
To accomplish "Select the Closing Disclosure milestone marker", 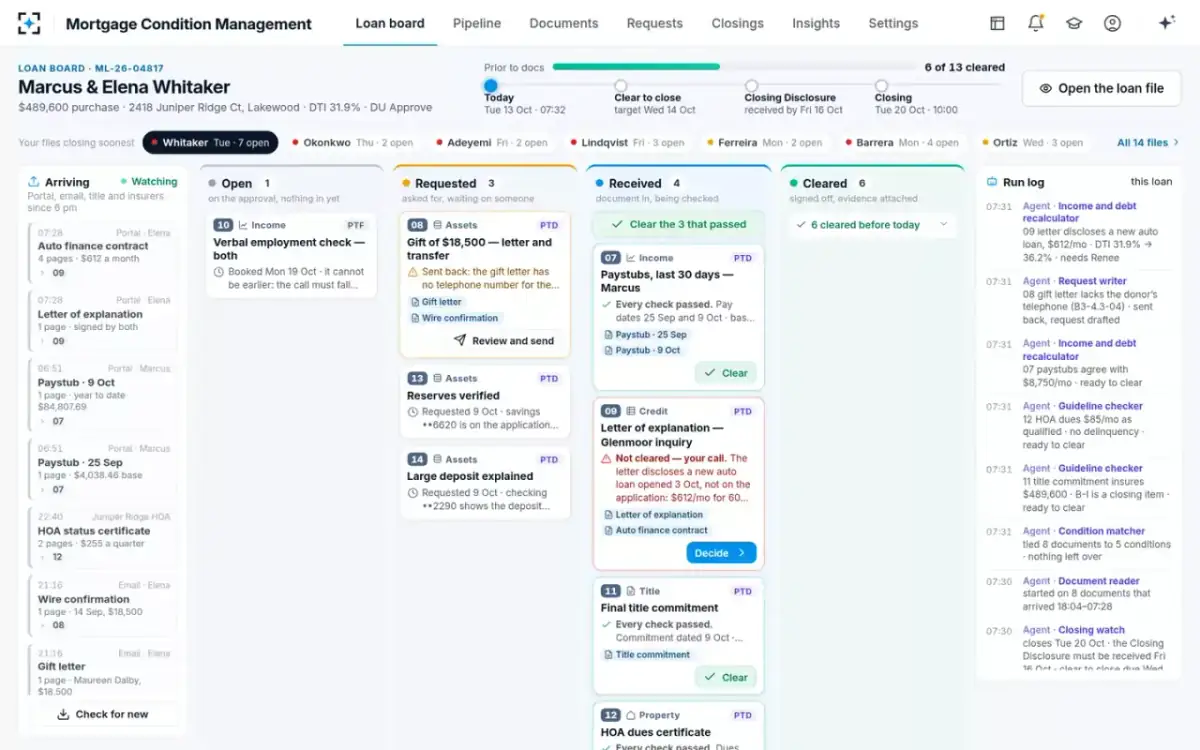I will (x=751, y=86).
